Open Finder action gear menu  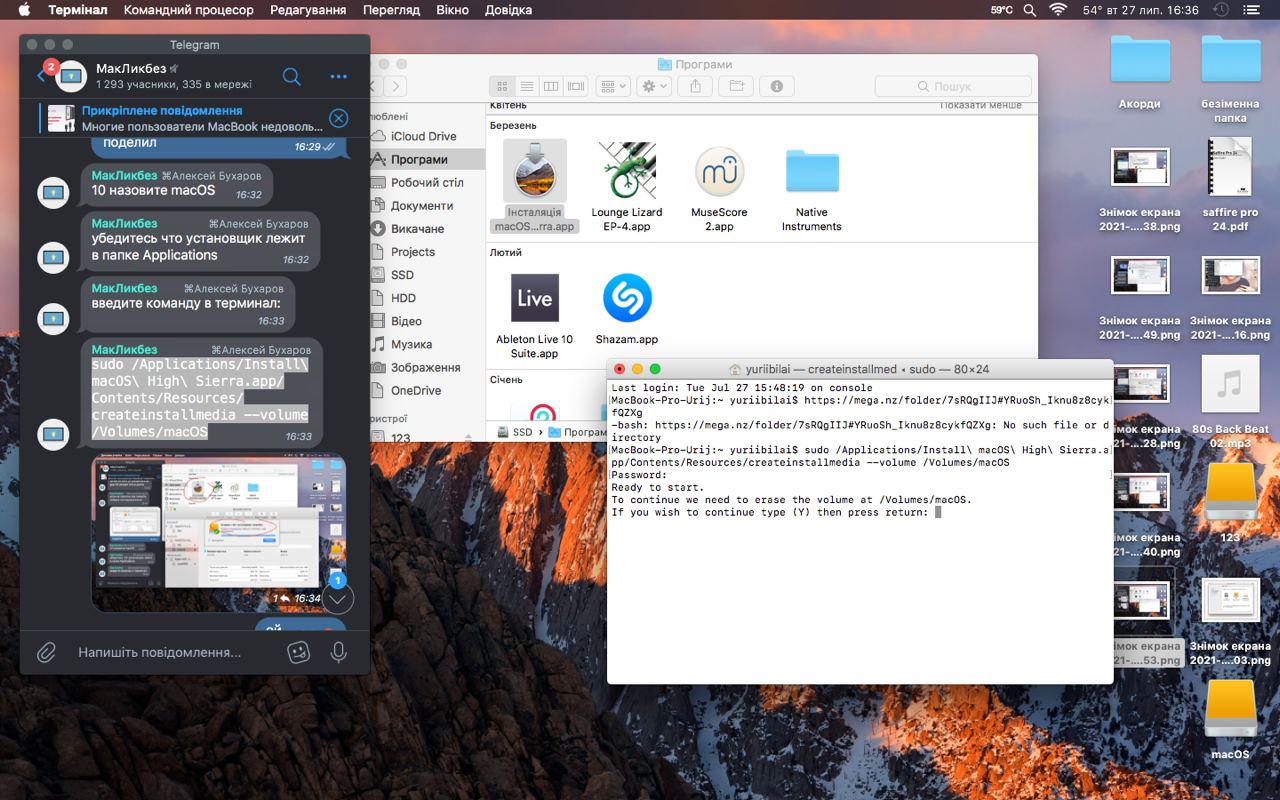click(x=654, y=86)
